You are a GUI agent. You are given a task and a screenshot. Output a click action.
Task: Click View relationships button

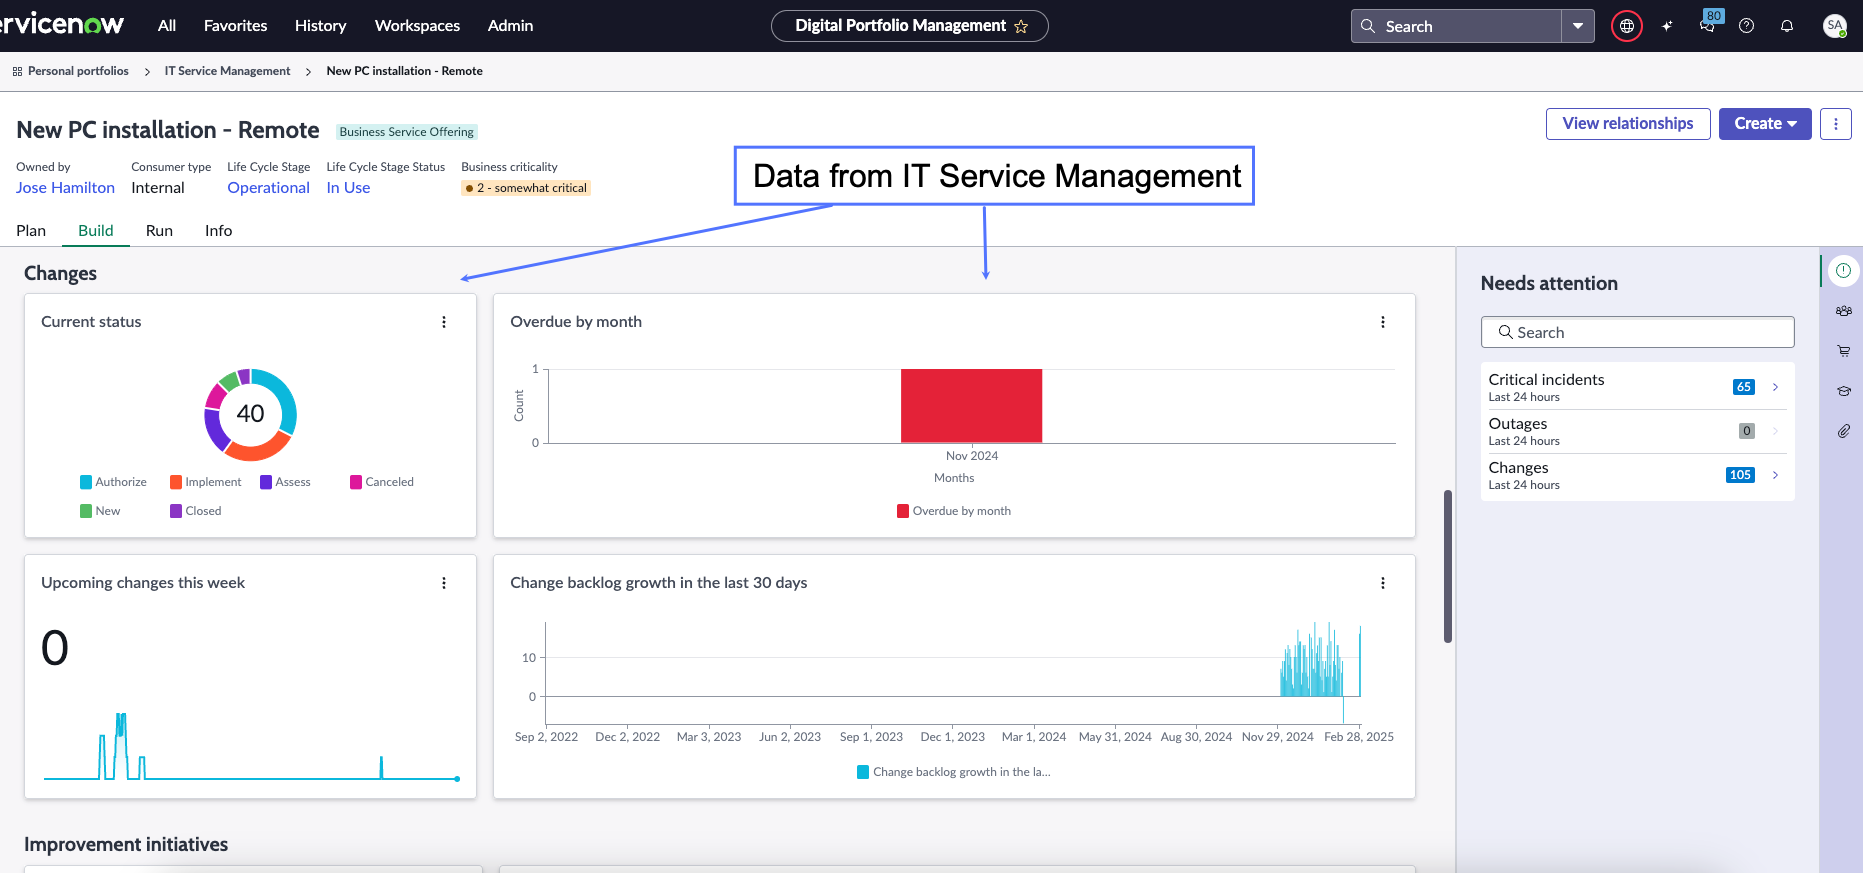[x=1628, y=124]
